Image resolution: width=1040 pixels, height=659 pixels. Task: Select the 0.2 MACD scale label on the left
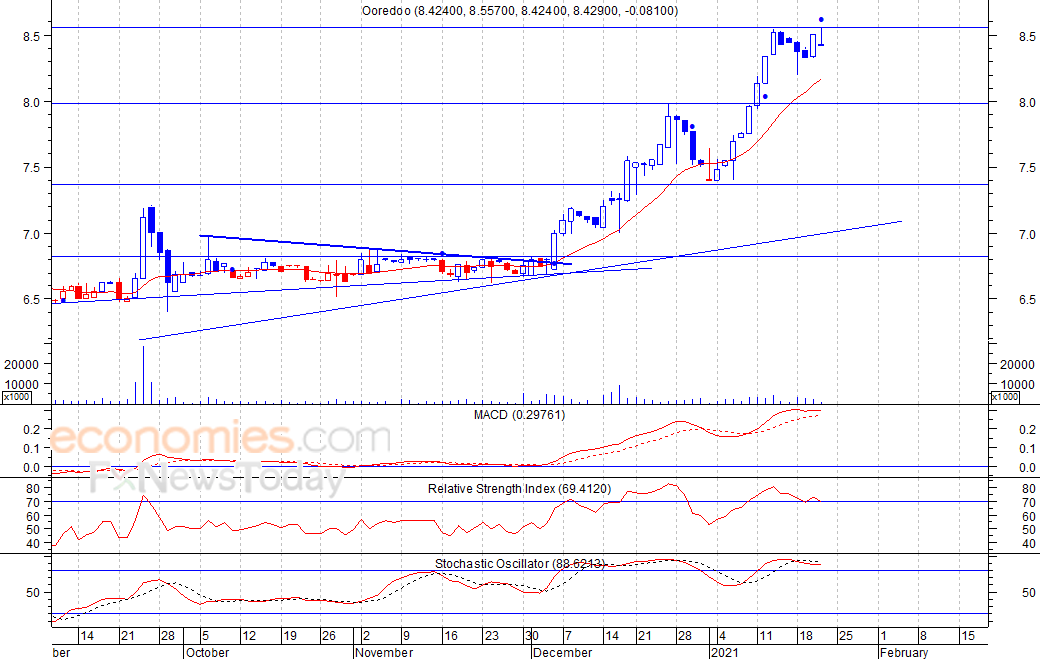[32, 430]
